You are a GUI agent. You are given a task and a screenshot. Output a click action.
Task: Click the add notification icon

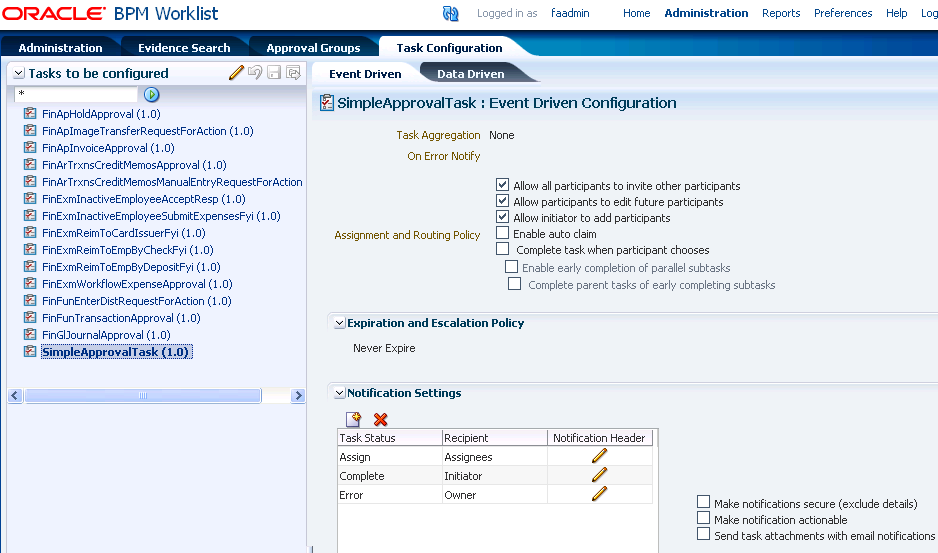click(x=354, y=419)
